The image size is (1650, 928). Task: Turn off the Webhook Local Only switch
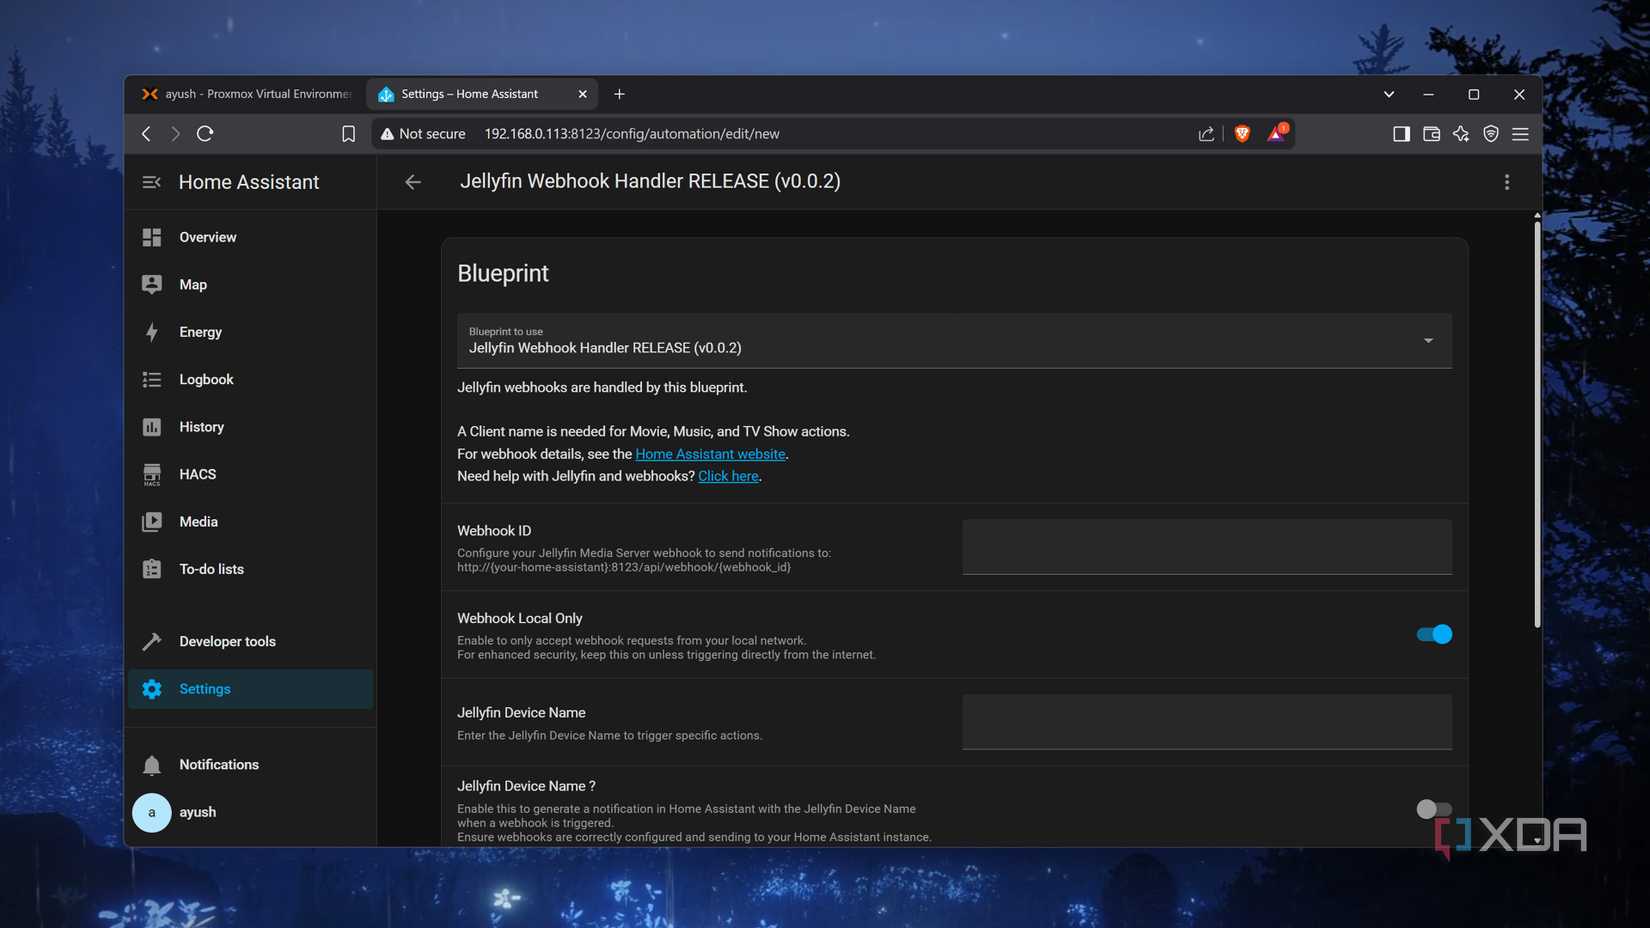(x=1434, y=634)
